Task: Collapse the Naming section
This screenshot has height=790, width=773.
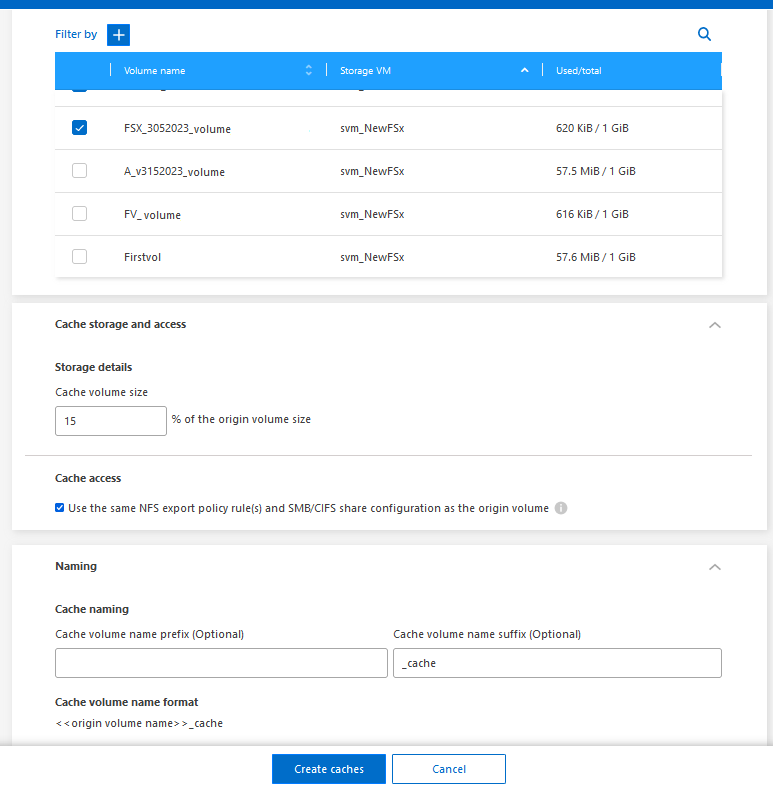Action: (x=714, y=567)
